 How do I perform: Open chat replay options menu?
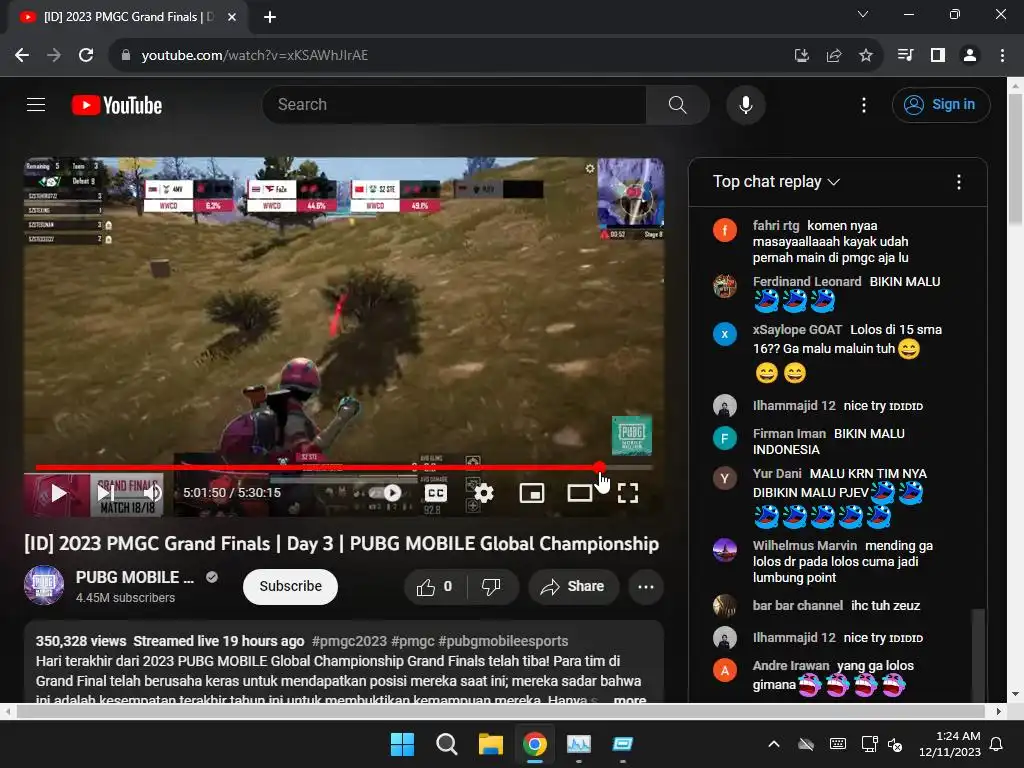(959, 182)
